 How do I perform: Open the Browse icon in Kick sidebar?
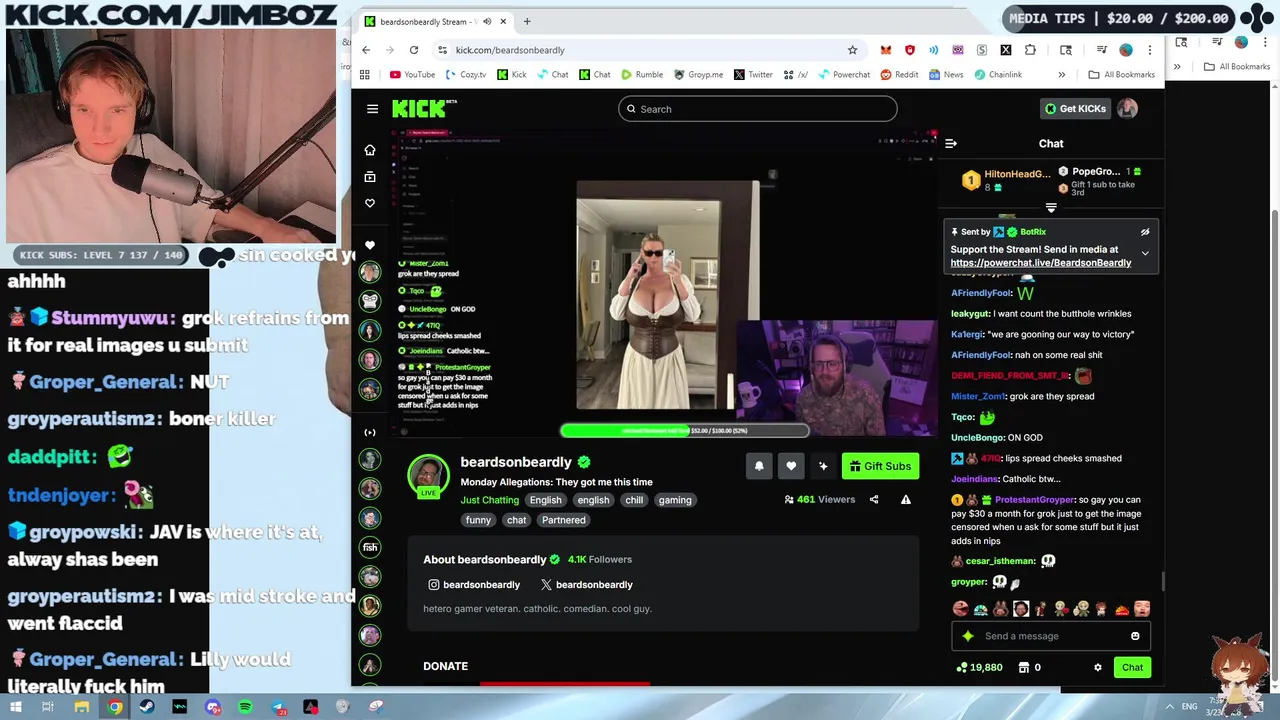[370, 177]
